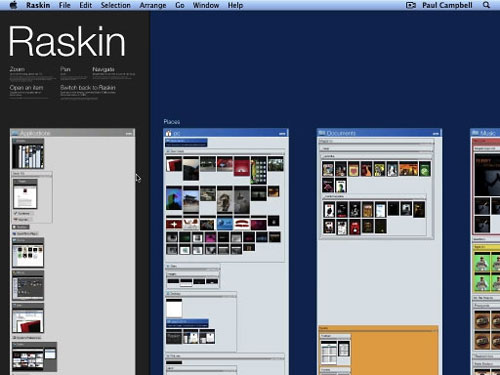Click the home icon on the Places panel

click(169, 133)
